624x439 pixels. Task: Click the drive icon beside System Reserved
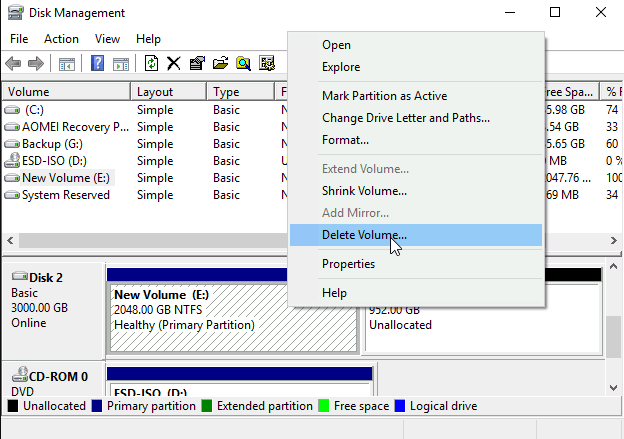[x=12, y=195]
